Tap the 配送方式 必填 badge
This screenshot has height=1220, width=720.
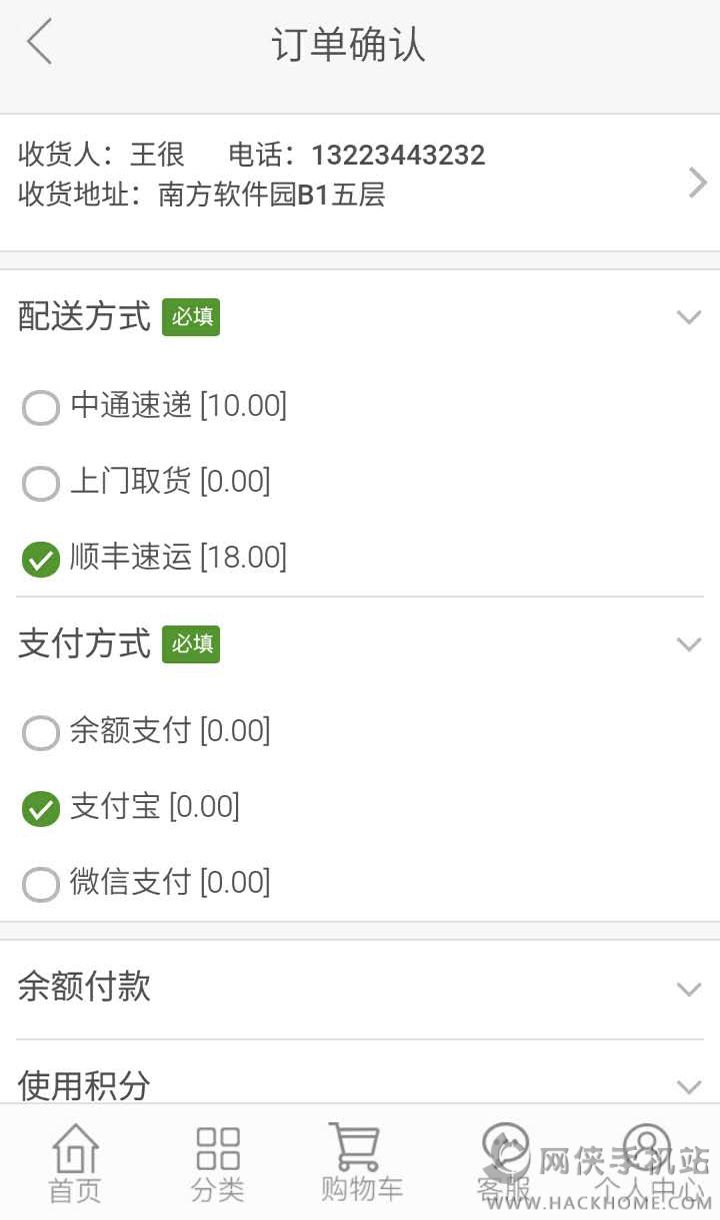[x=191, y=317]
